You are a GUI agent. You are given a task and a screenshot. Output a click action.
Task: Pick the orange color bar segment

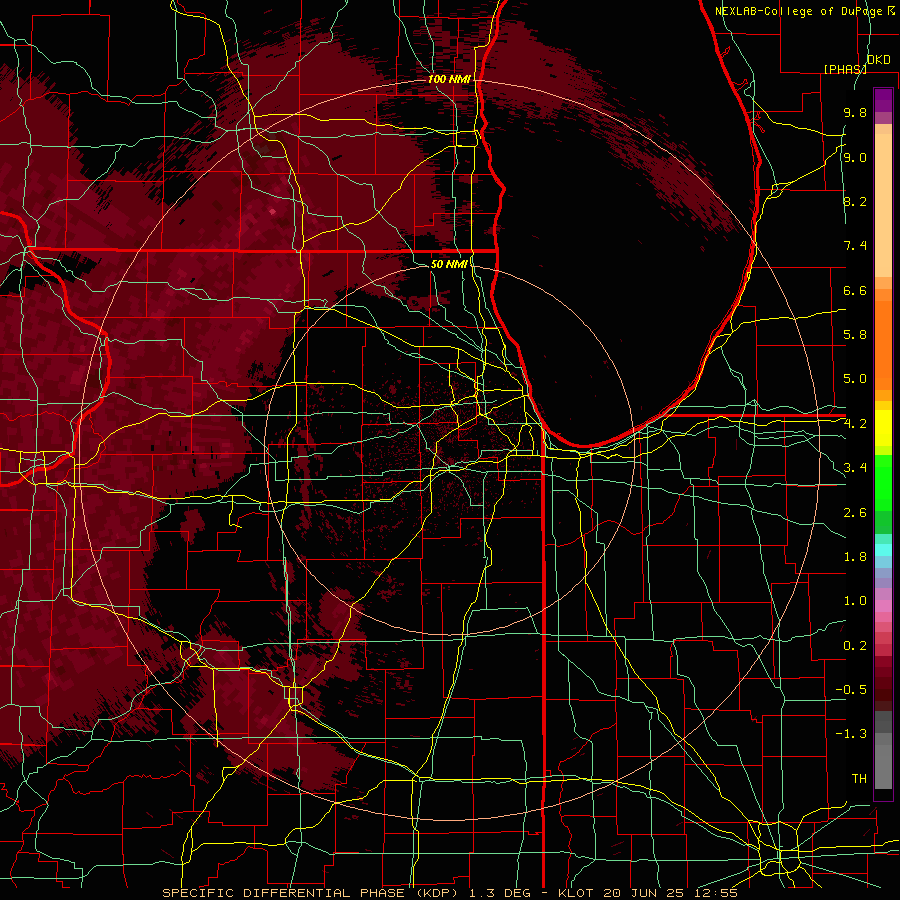point(883,345)
